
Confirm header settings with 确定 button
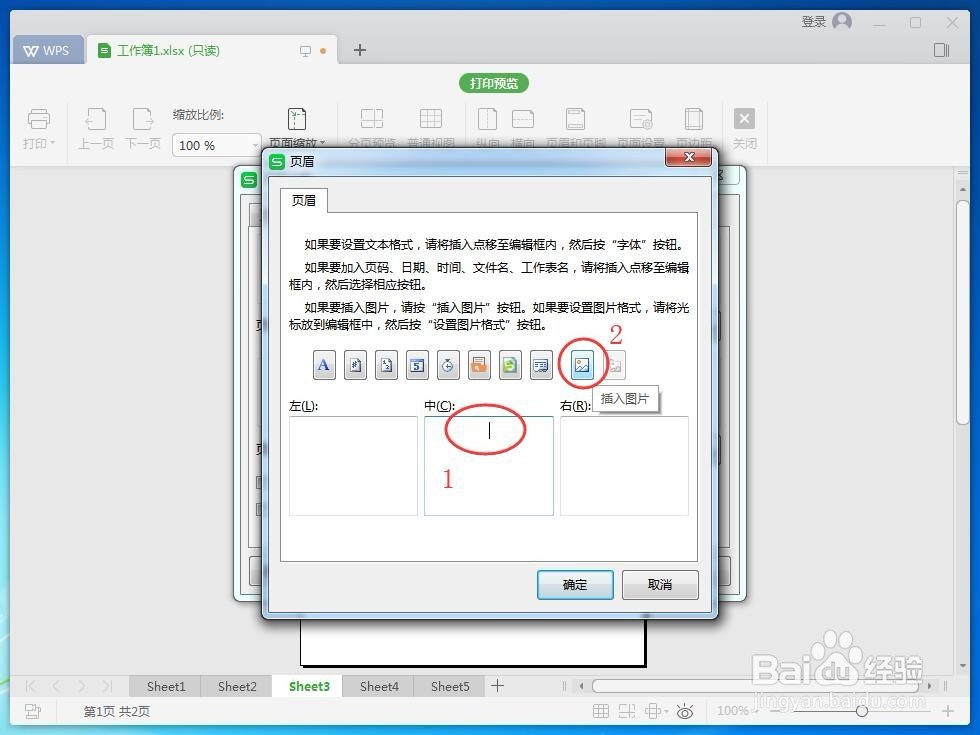click(x=575, y=585)
